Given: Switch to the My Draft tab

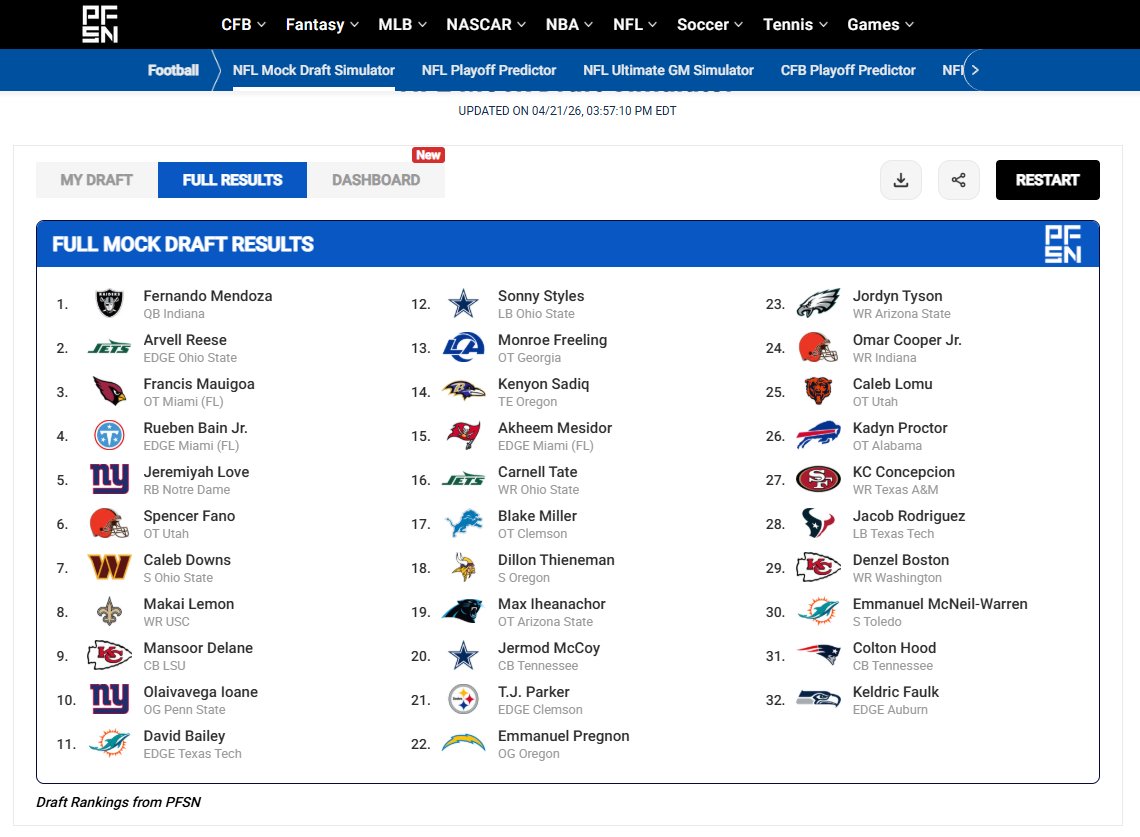Looking at the screenshot, I should (x=97, y=180).
